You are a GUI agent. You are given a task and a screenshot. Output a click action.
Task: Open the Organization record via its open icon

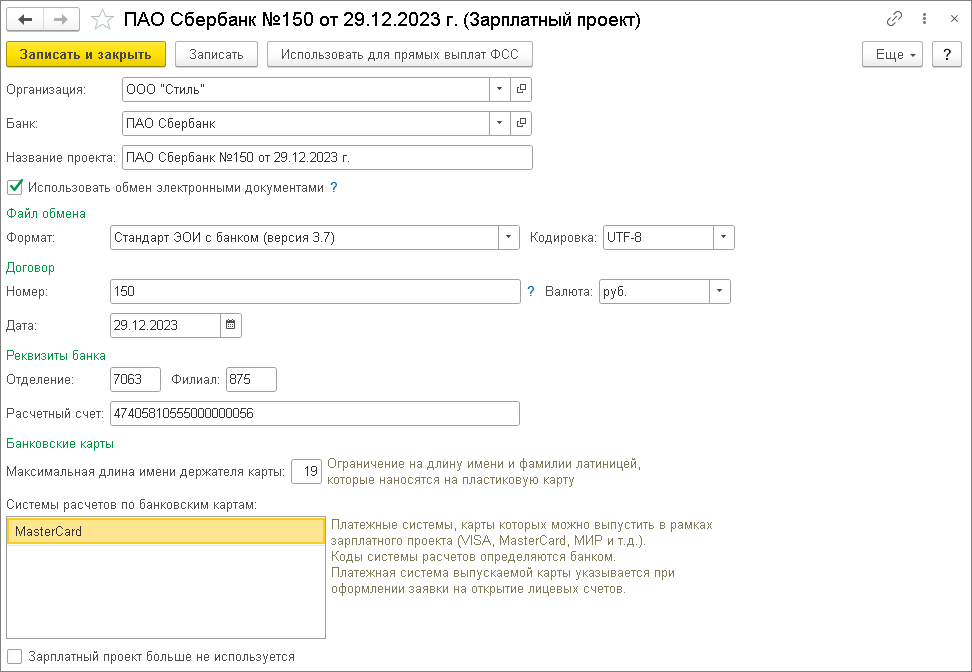tap(521, 89)
